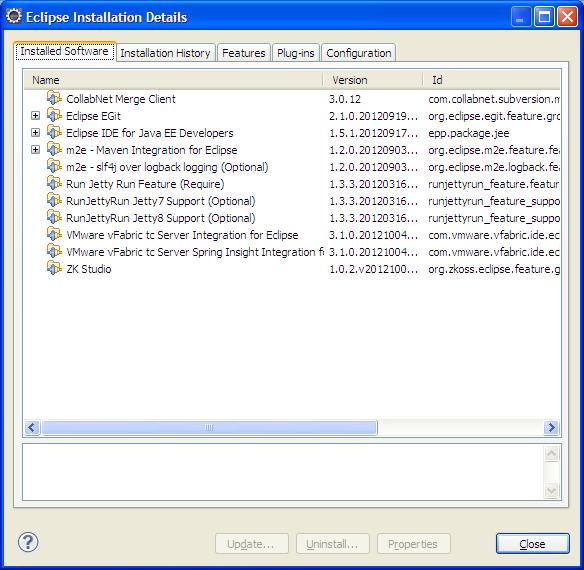Viewport: 584px width, 570px height.
Task: Click the m2e Maven Integration feature icon
Action: [x=54, y=150]
